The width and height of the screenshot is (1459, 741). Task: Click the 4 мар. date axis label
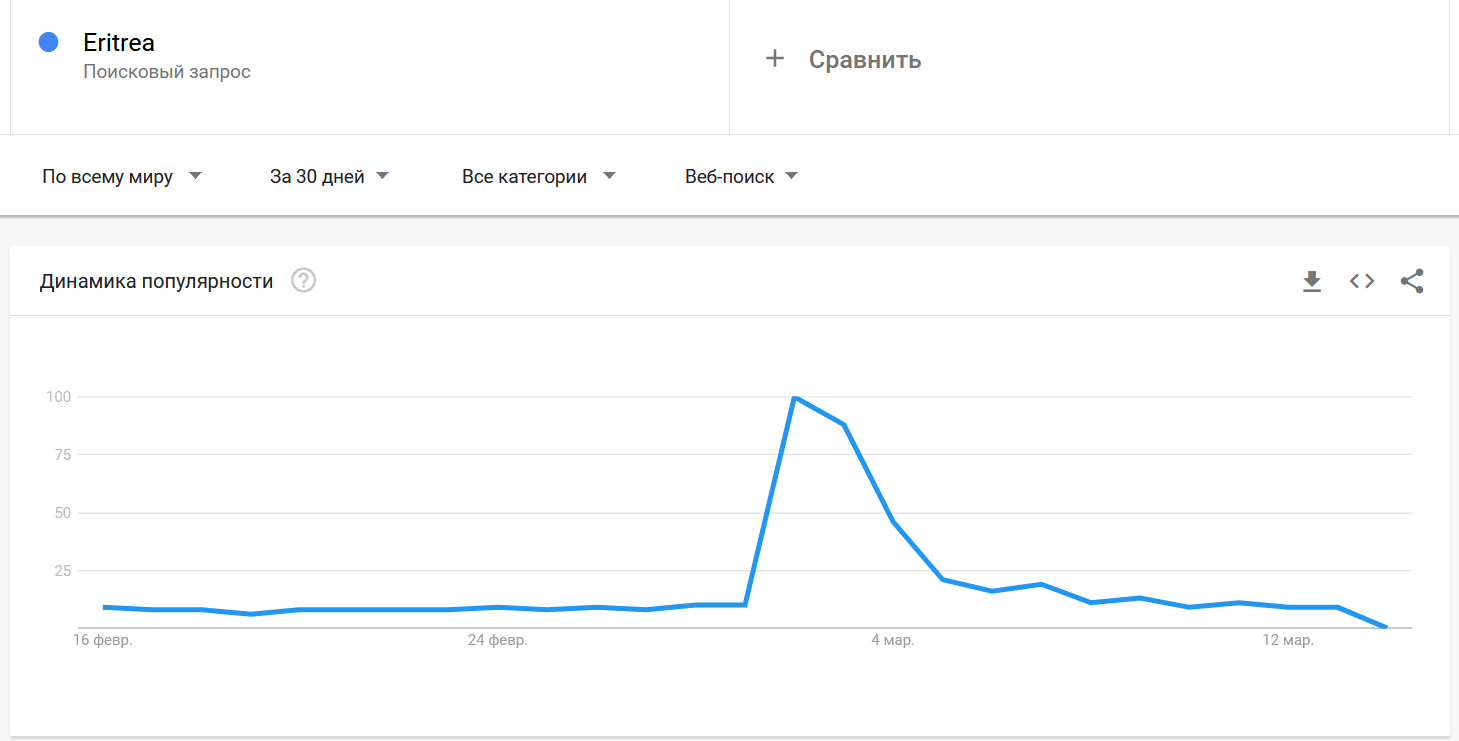[892, 640]
